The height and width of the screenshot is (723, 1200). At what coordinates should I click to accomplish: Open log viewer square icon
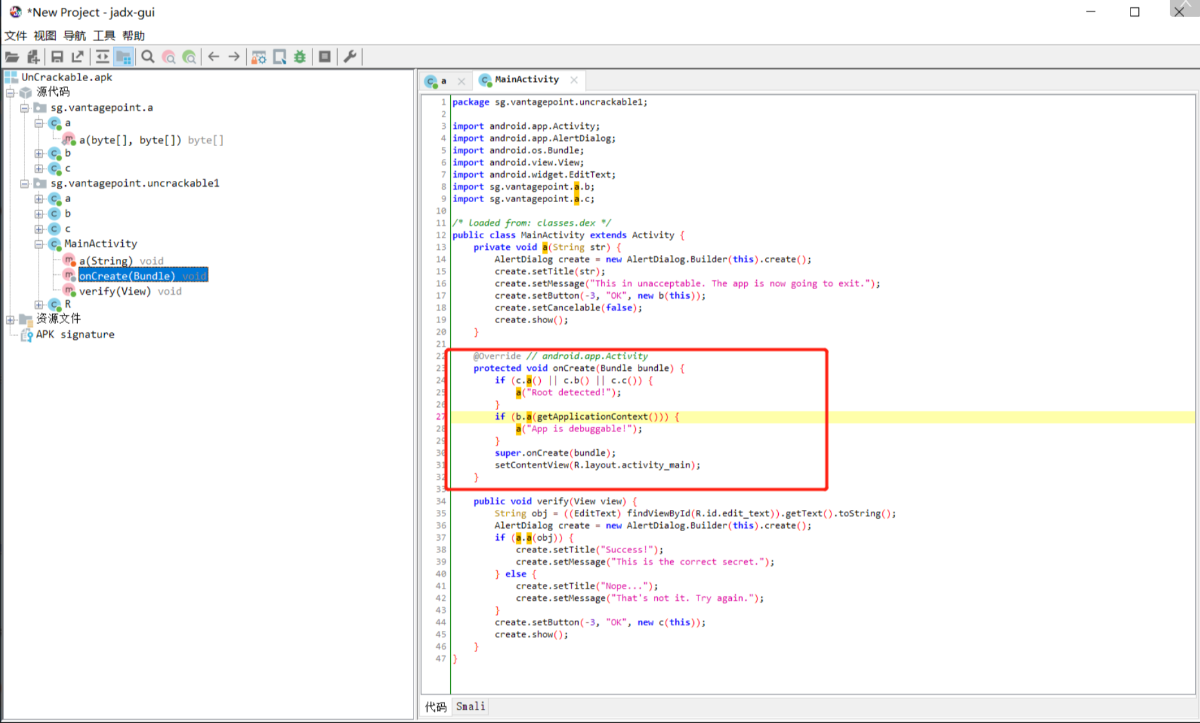coord(325,57)
